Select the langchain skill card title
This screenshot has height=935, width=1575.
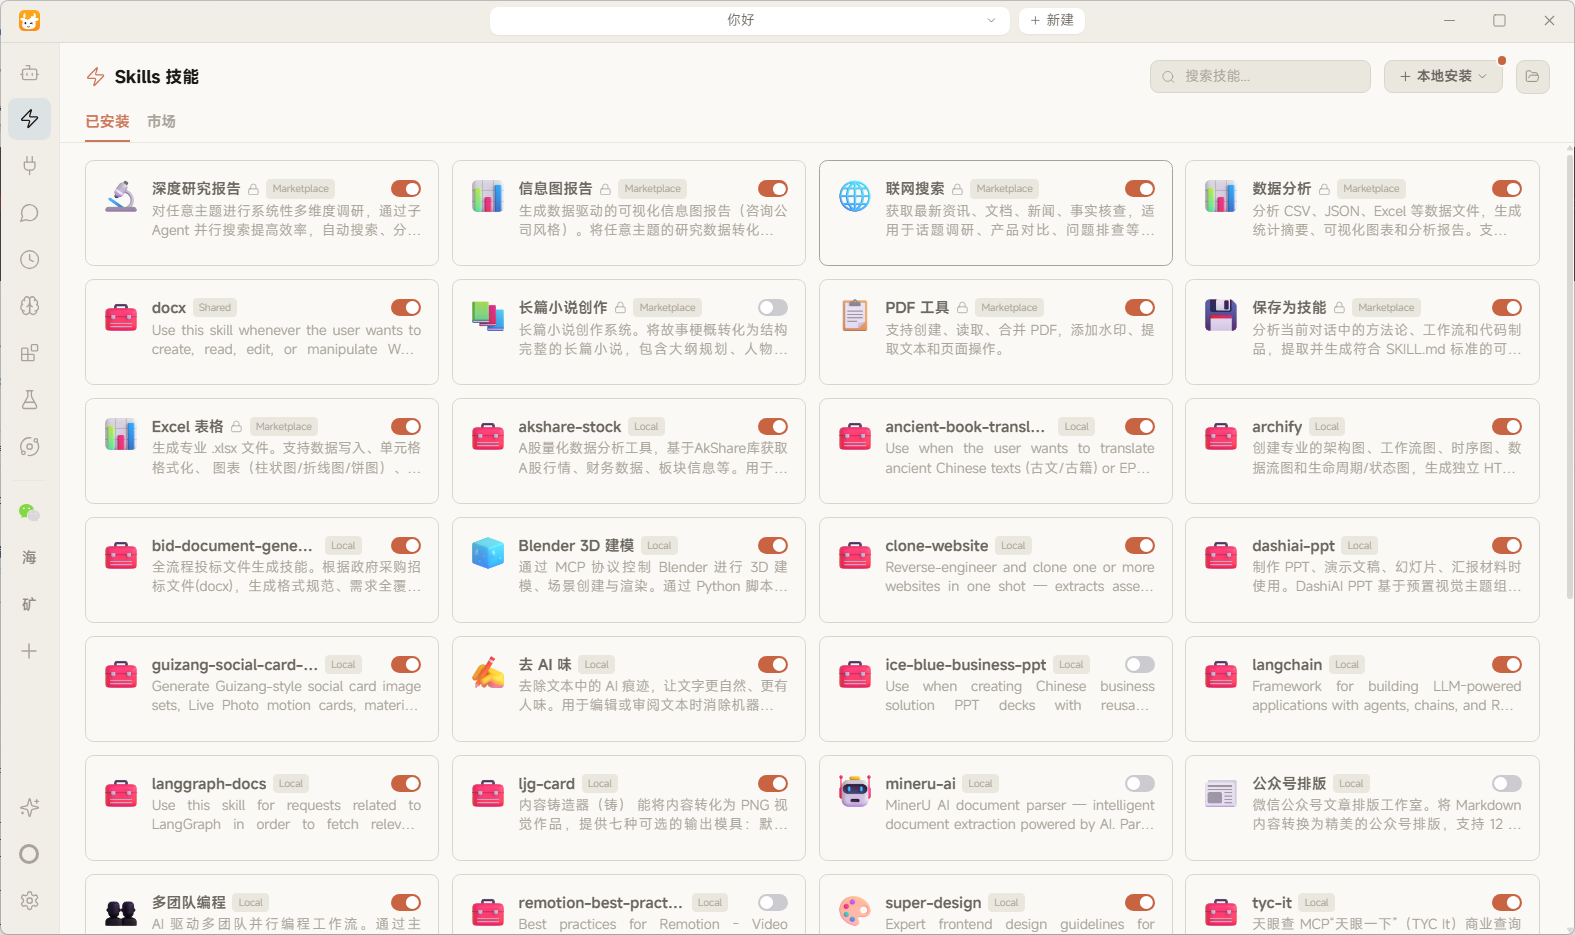[1287, 665]
